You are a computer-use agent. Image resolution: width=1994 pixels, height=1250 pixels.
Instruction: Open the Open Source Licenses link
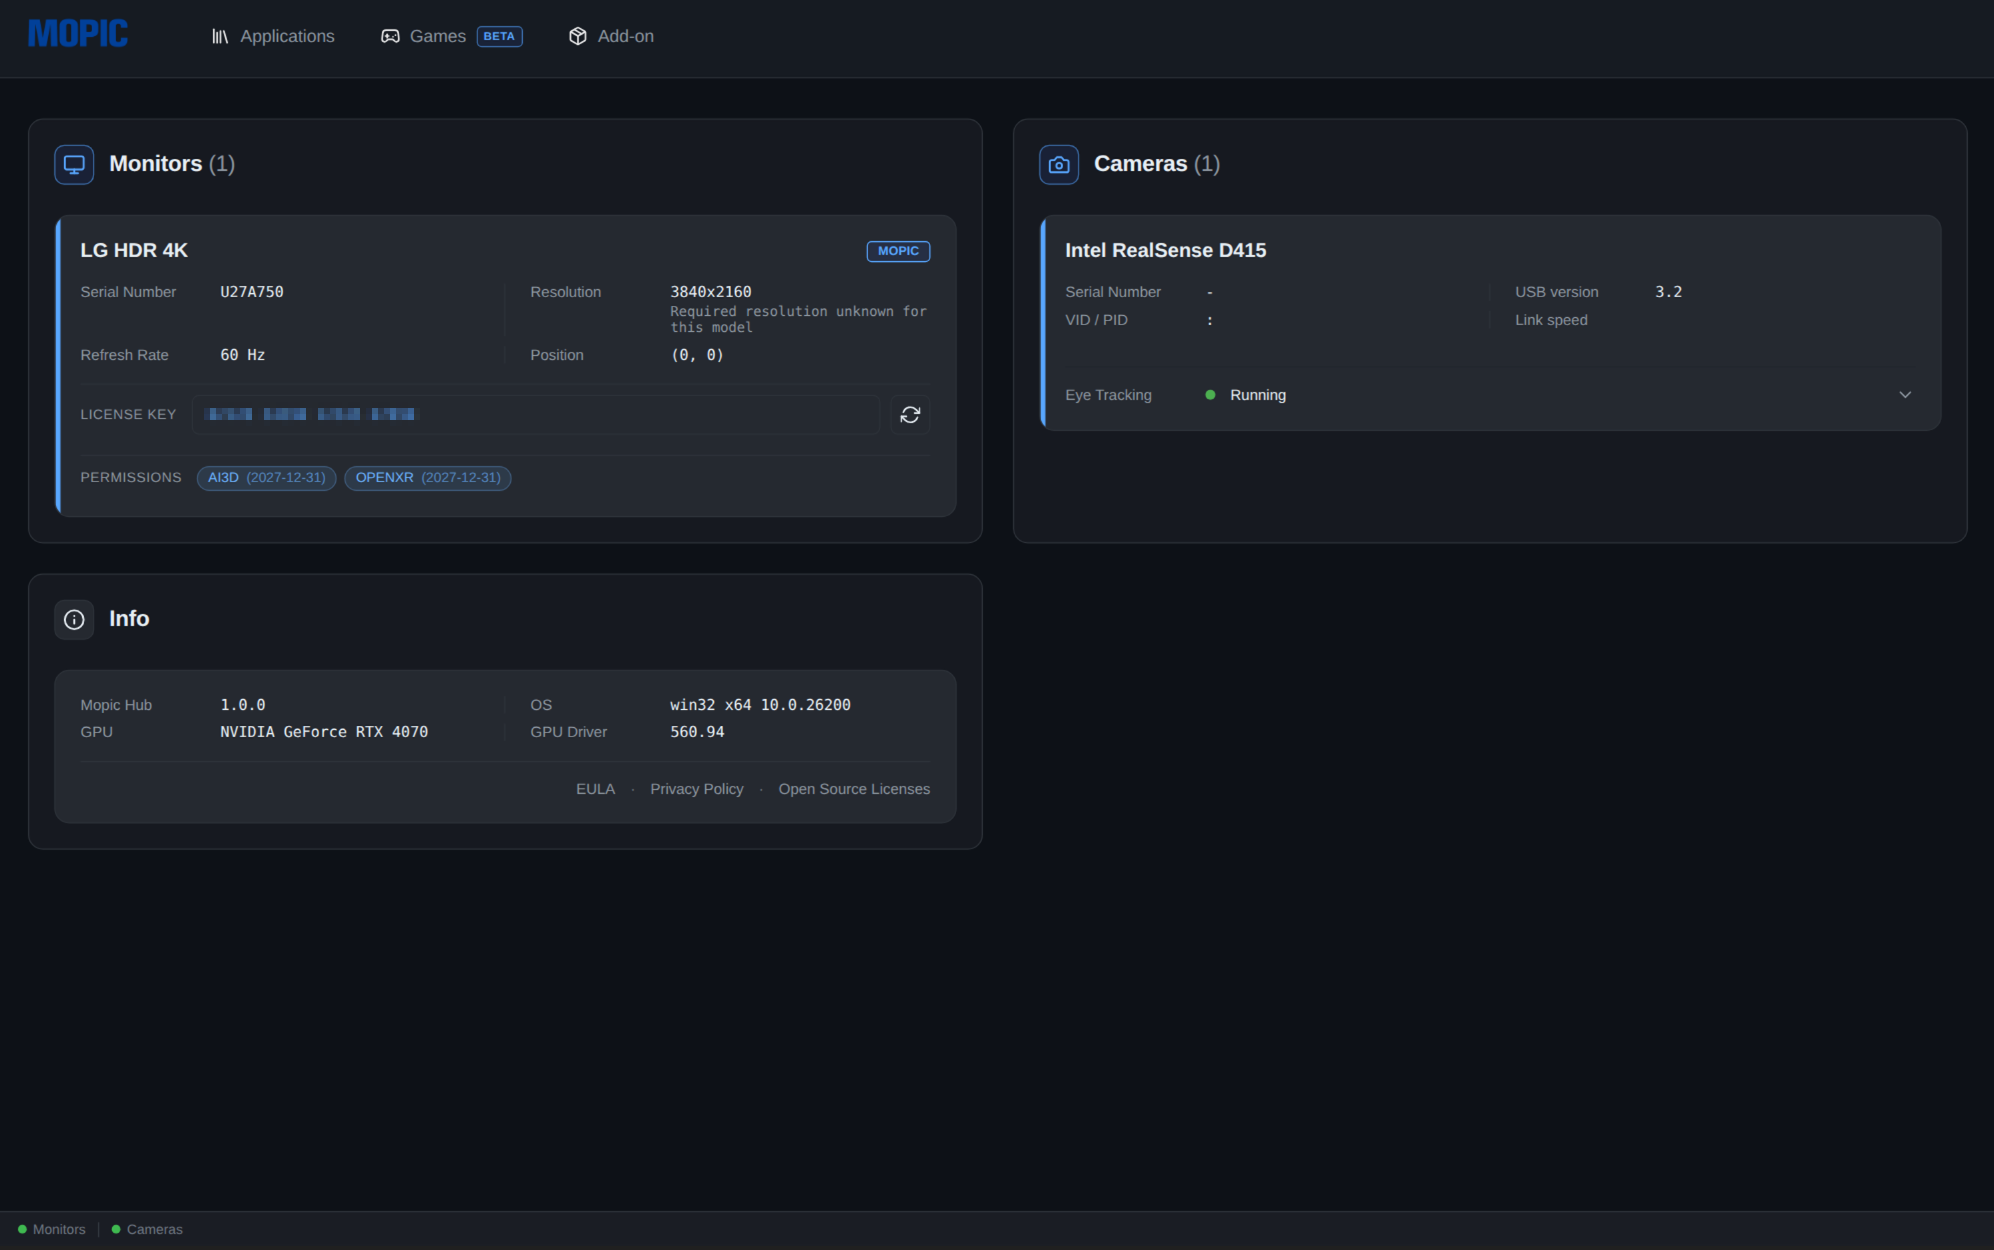[854, 789]
